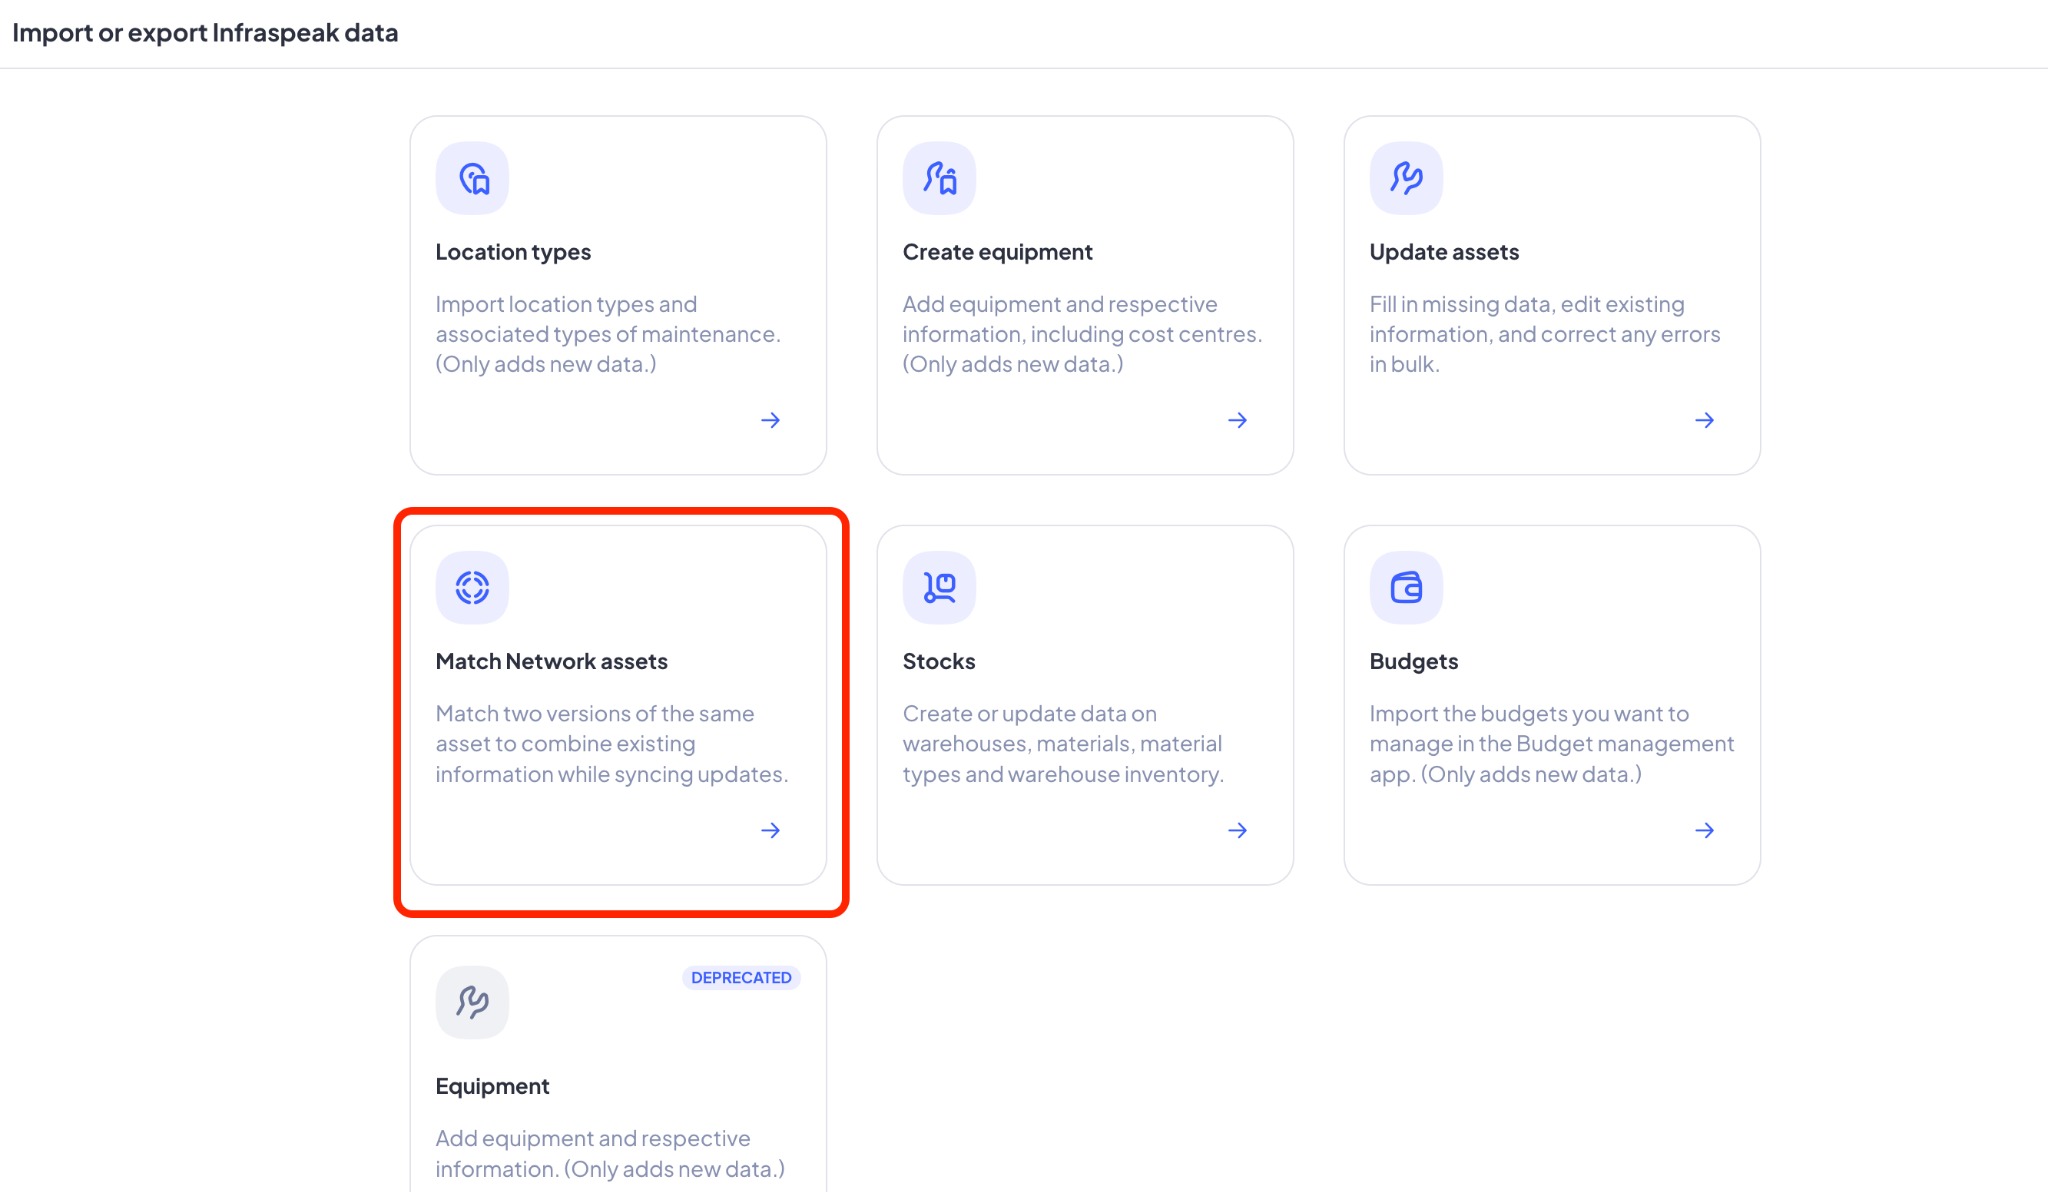The image size is (2048, 1192).
Task: Select the Create equipment card title
Action: tap(997, 252)
